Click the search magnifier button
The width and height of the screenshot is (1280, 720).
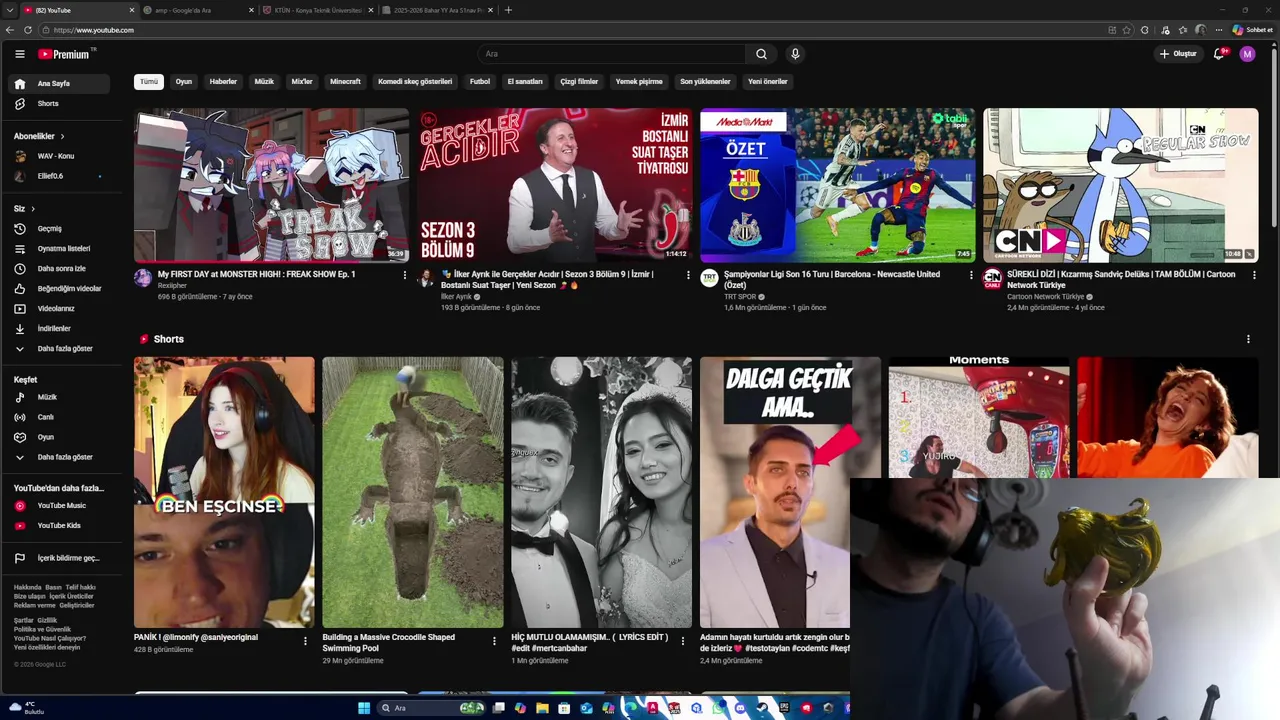[x=761, y=54]
